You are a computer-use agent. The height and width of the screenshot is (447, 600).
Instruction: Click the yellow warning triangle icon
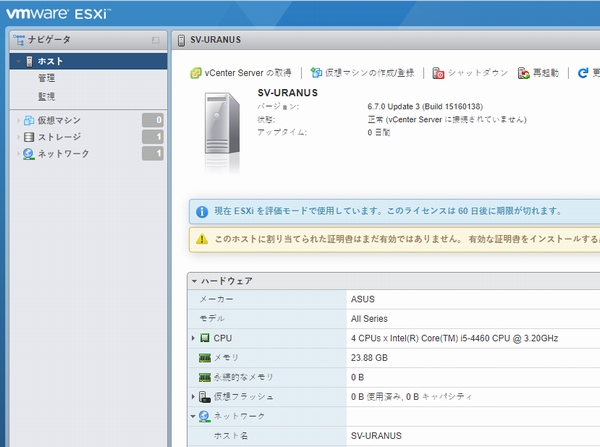click(202, 240)
